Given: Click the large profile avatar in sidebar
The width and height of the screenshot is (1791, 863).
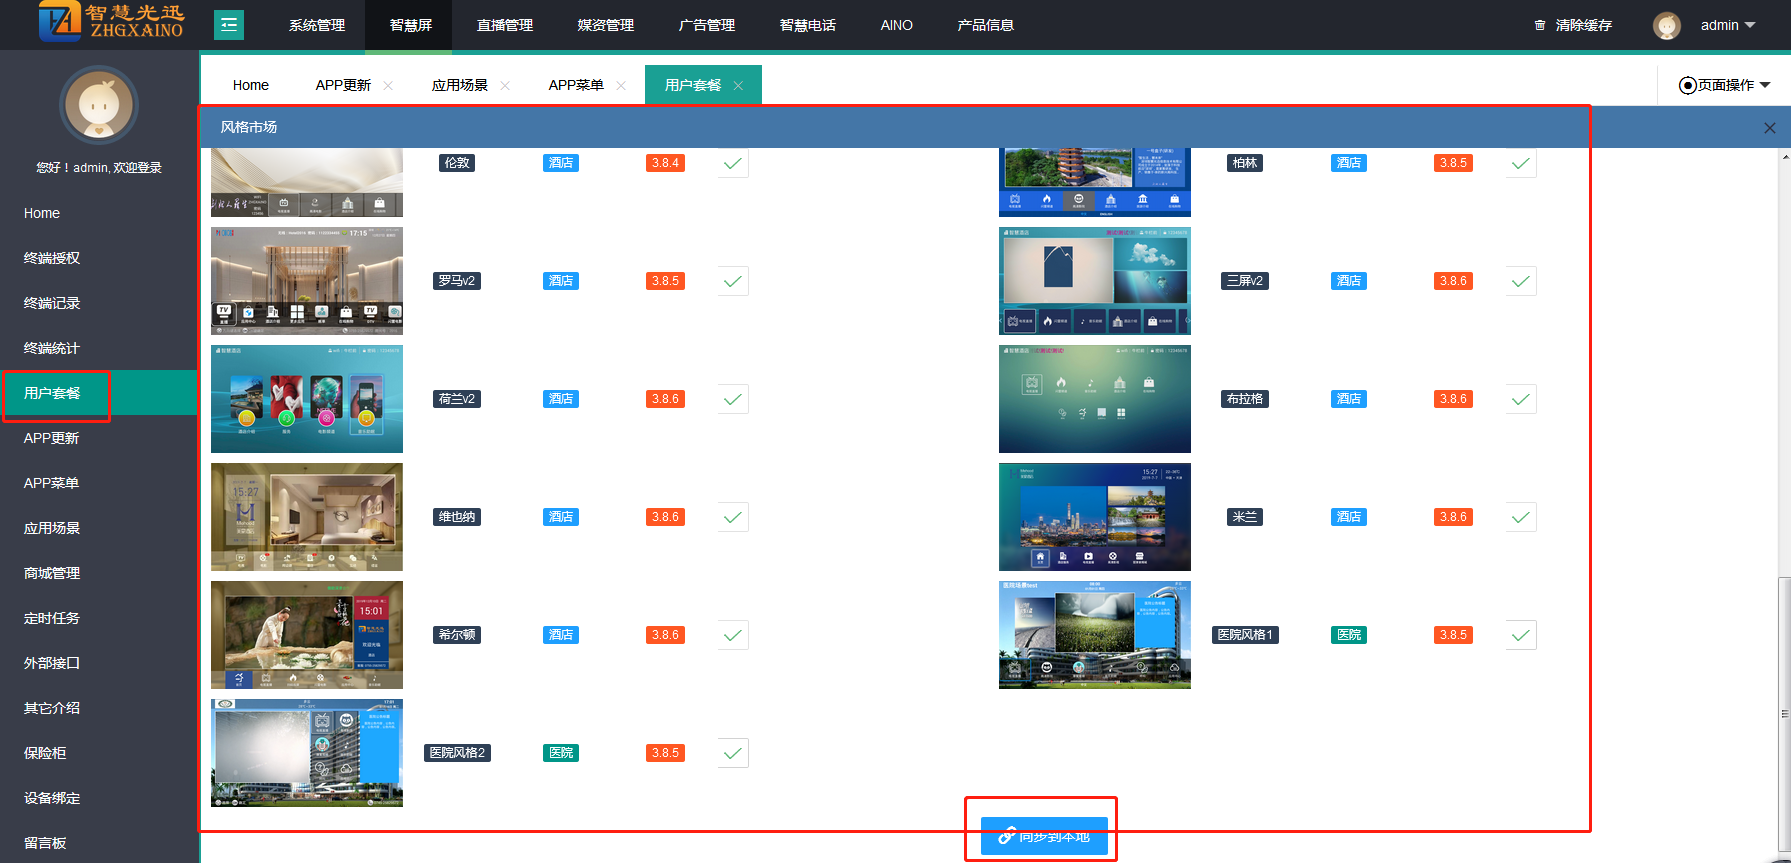Looking at the screenshot, I should (98, 105).
